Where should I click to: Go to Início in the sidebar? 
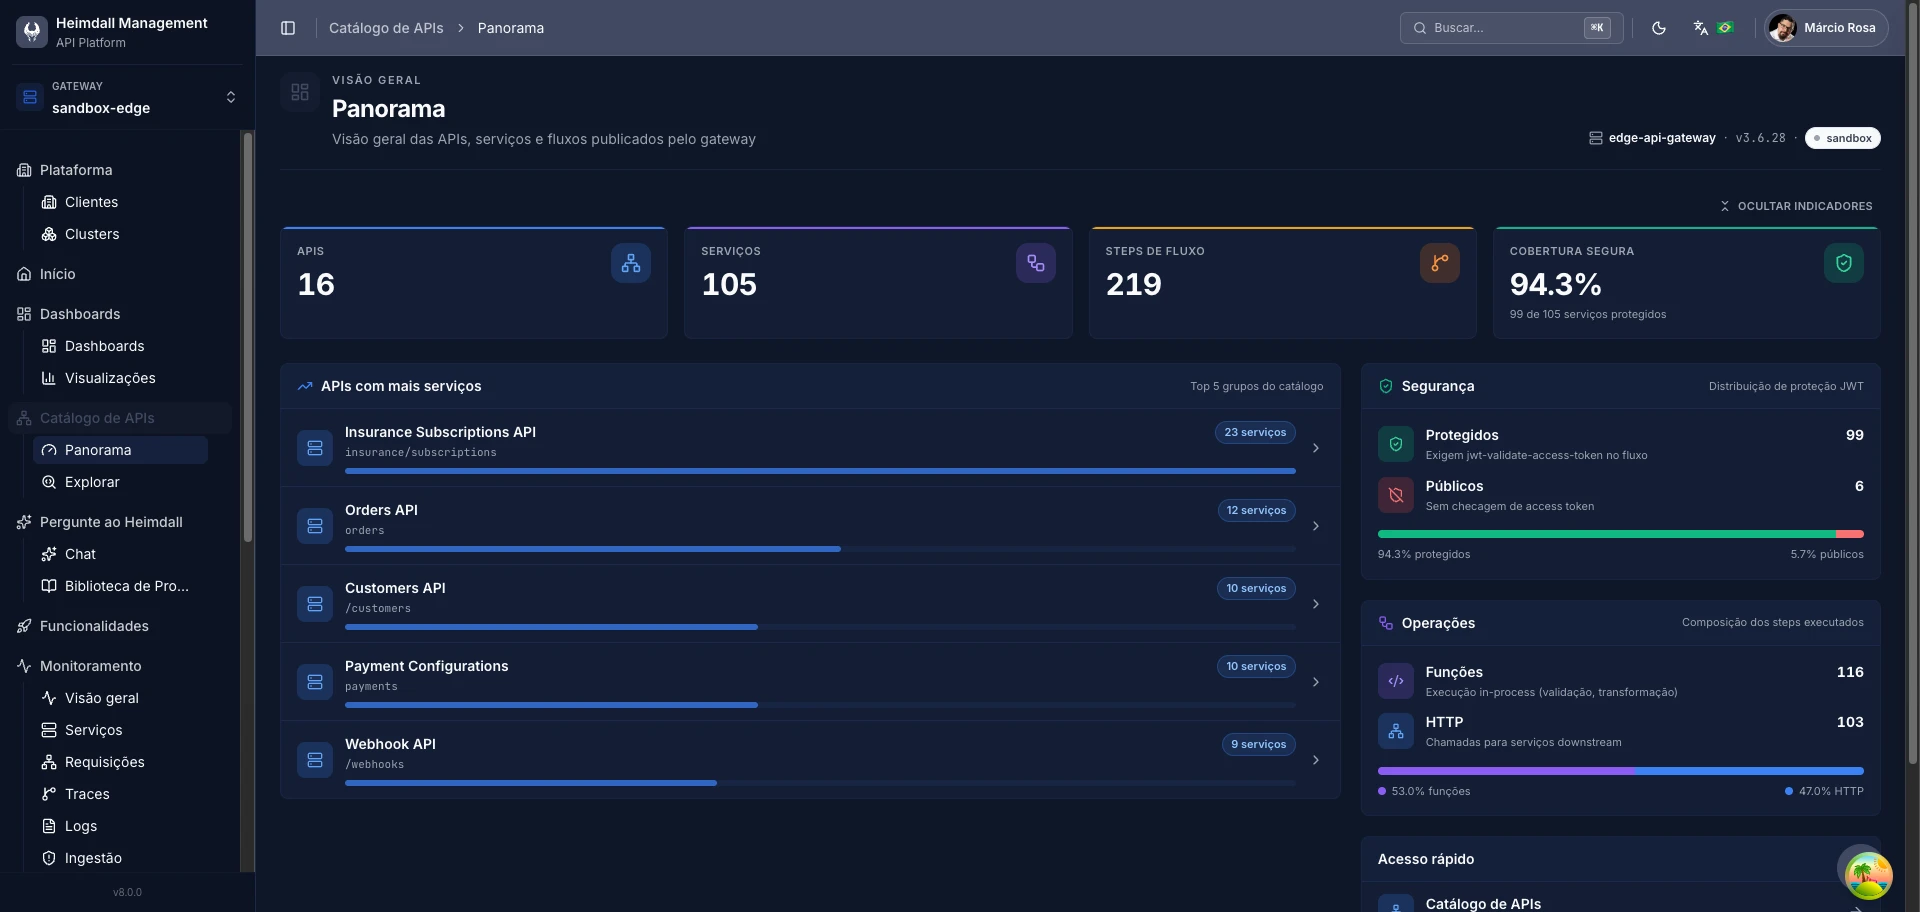120,274
